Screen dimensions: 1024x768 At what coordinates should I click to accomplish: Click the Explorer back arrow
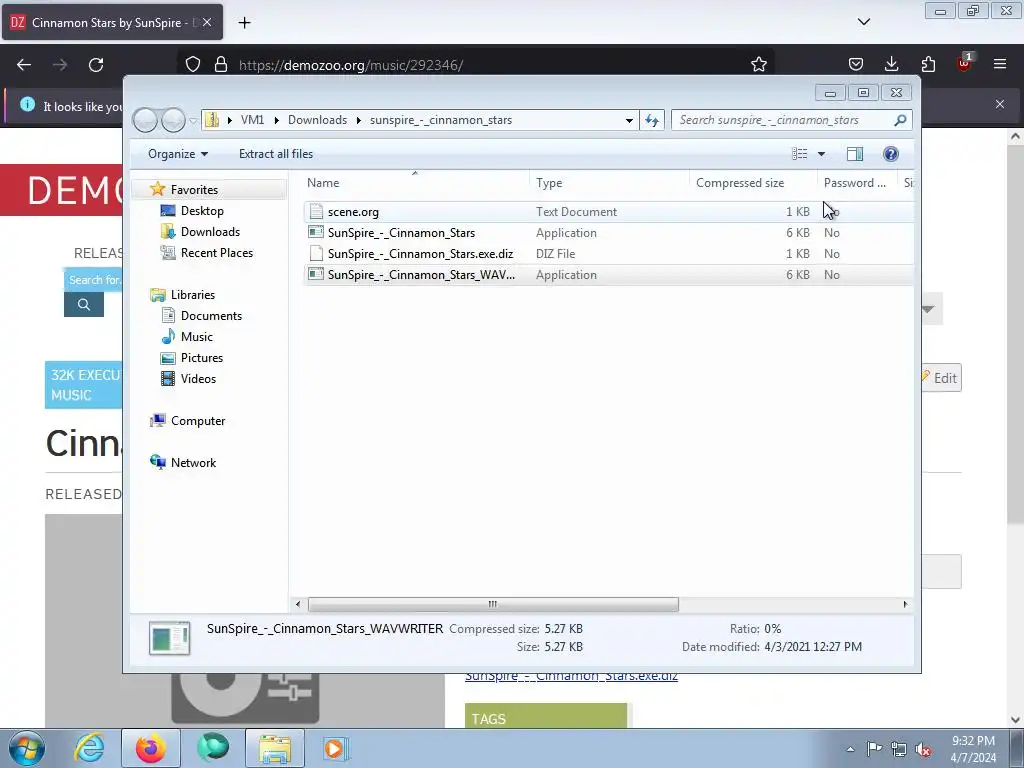point(145,120)
